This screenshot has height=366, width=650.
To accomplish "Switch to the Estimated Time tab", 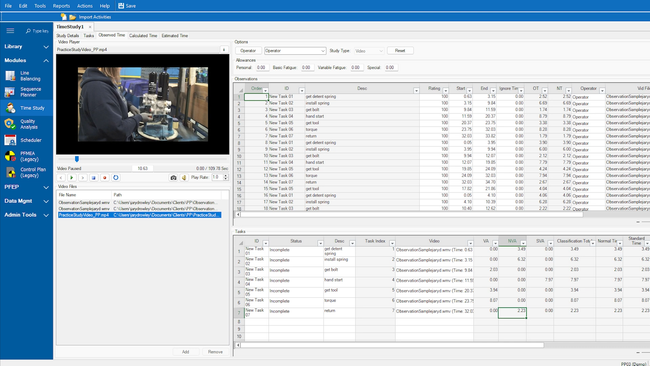I will pyautogui.click(x=175, y=36).
